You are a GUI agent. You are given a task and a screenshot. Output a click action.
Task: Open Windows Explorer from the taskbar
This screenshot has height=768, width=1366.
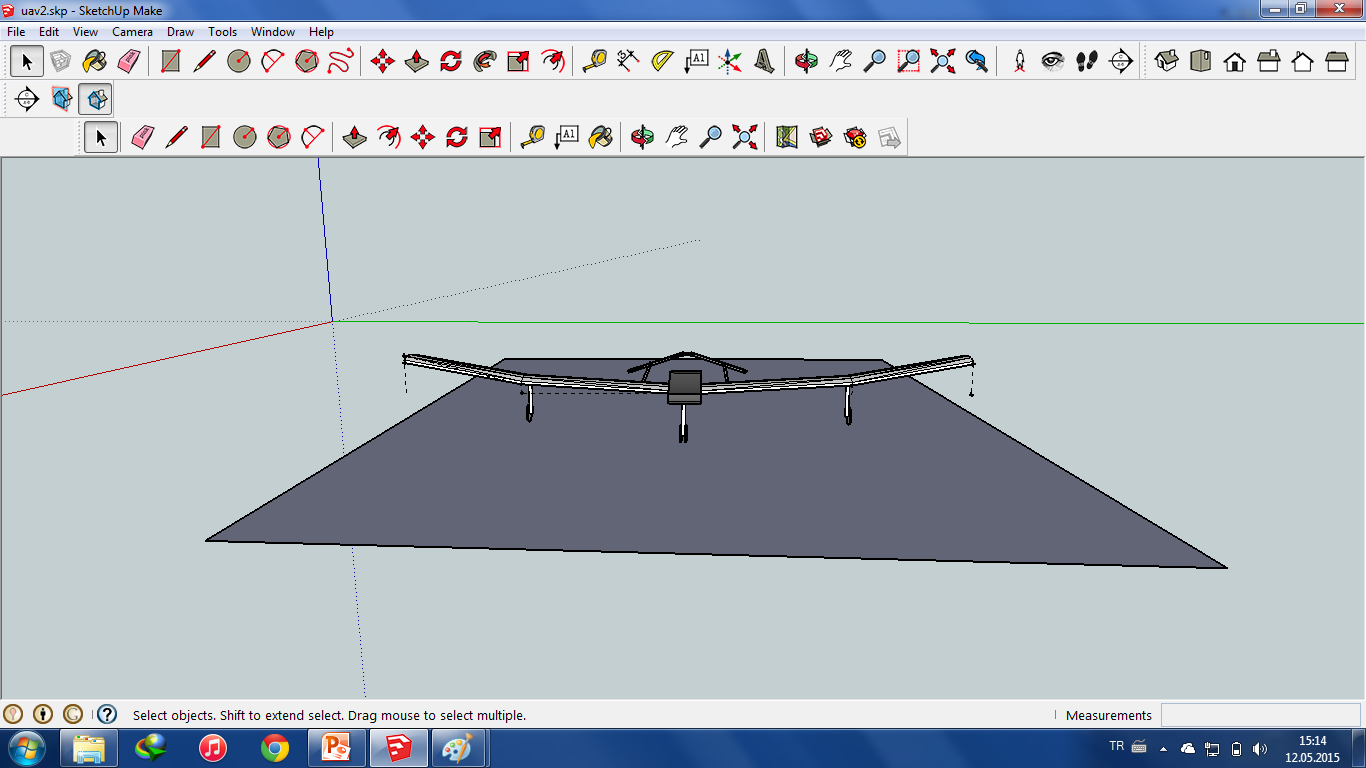point(89,748)
